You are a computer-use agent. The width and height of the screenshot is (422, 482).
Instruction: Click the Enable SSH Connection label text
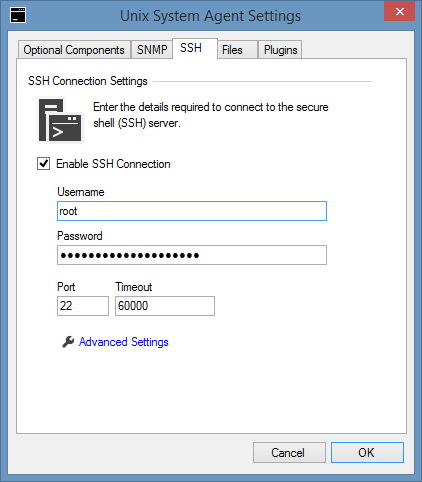(113, 164)
